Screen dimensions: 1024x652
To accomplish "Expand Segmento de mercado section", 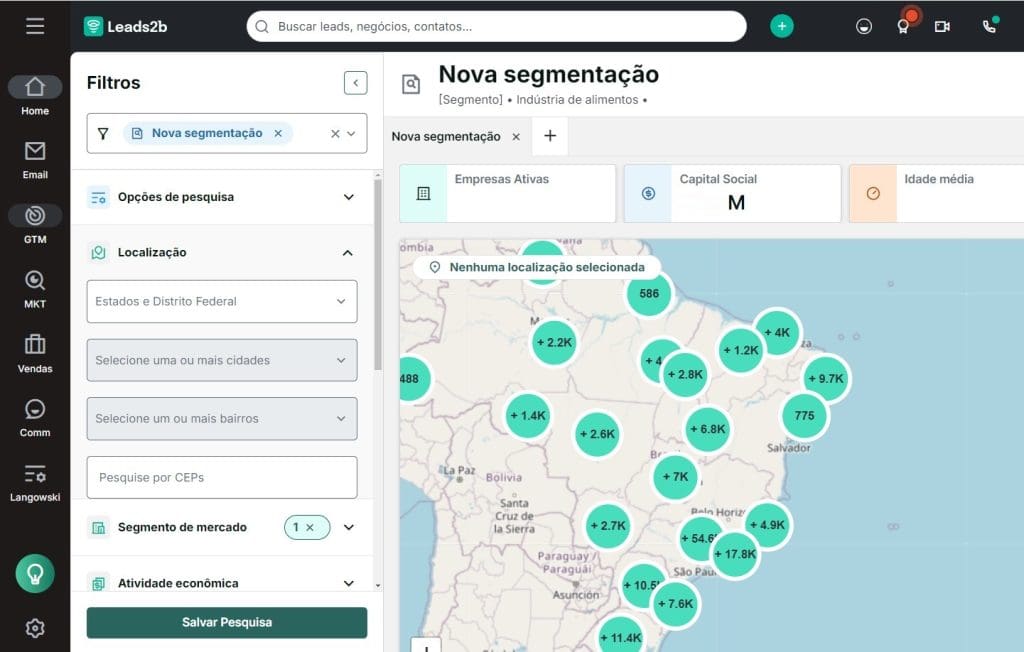I will coord(349,527).
